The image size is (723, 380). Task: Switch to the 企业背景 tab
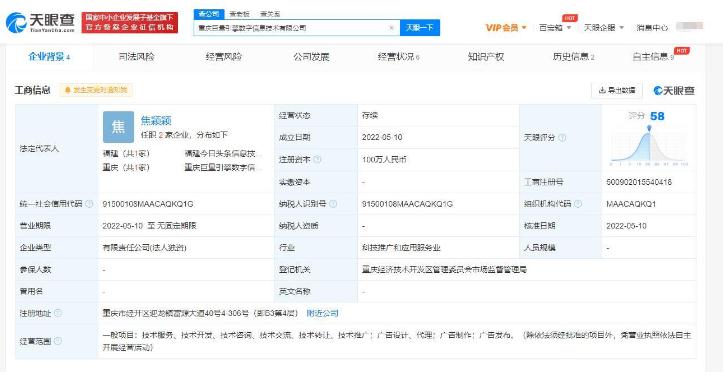coord(49,57)
